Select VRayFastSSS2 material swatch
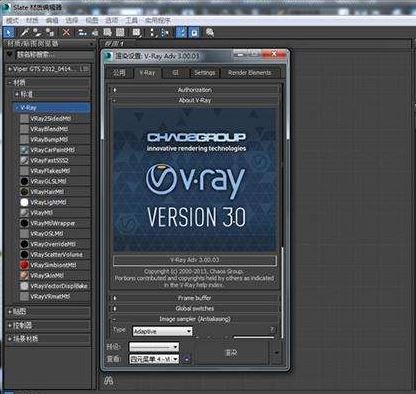Viewport: 416px width, 394px height. [24, 160]
